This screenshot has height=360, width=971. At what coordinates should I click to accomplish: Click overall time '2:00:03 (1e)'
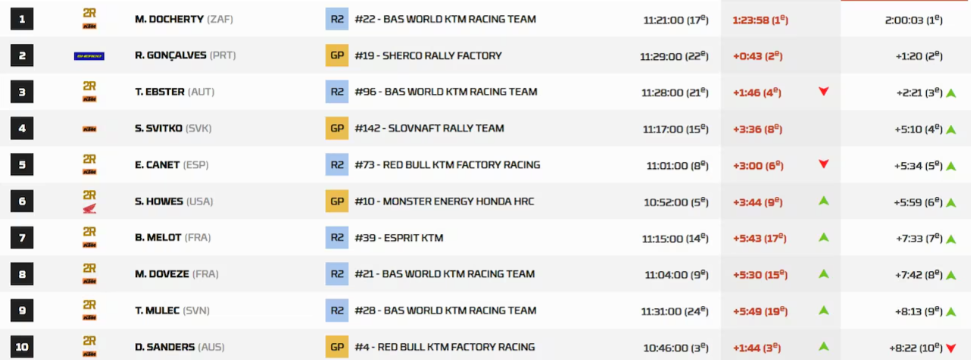(914, 20)
